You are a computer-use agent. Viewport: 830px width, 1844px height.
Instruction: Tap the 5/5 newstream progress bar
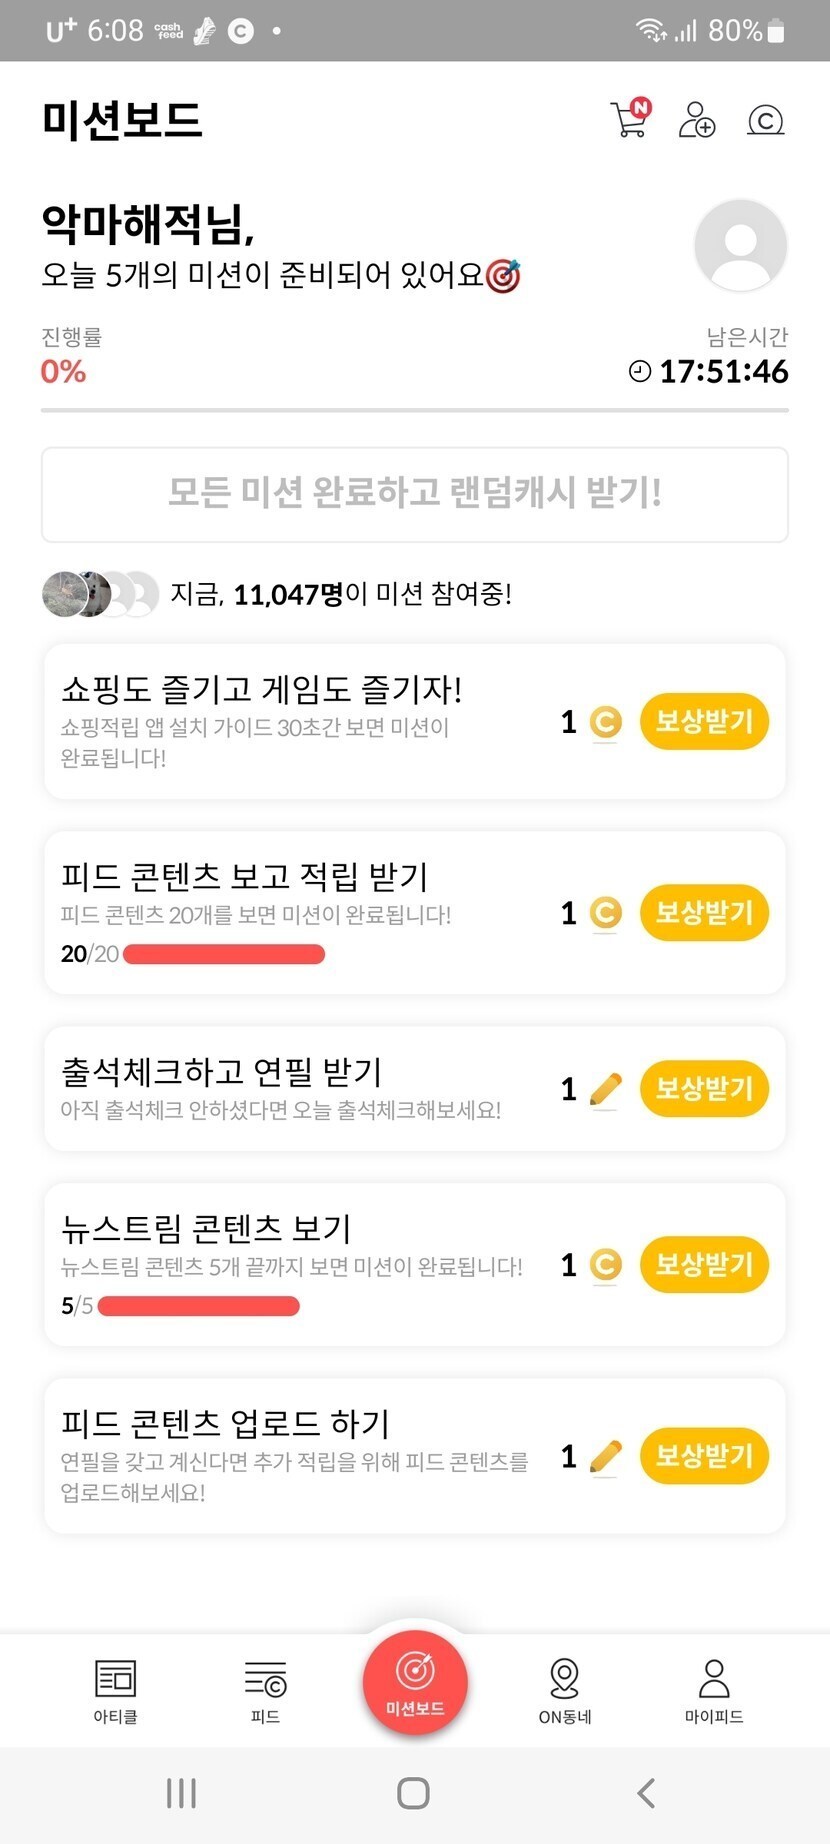click(x=198, y=1306)
